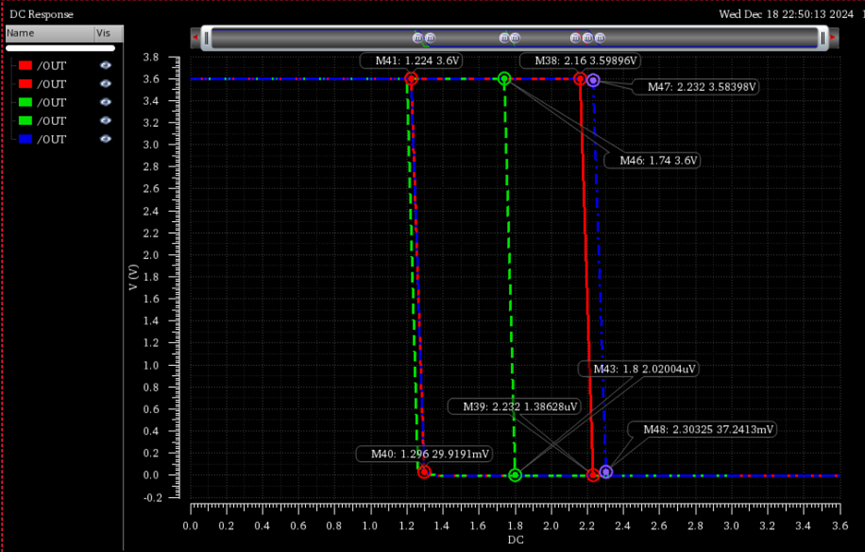The width and height of the screenshot is (865, 552).
Task: Click the green marker circle at 0 V
Action: [x=515, y=475]
